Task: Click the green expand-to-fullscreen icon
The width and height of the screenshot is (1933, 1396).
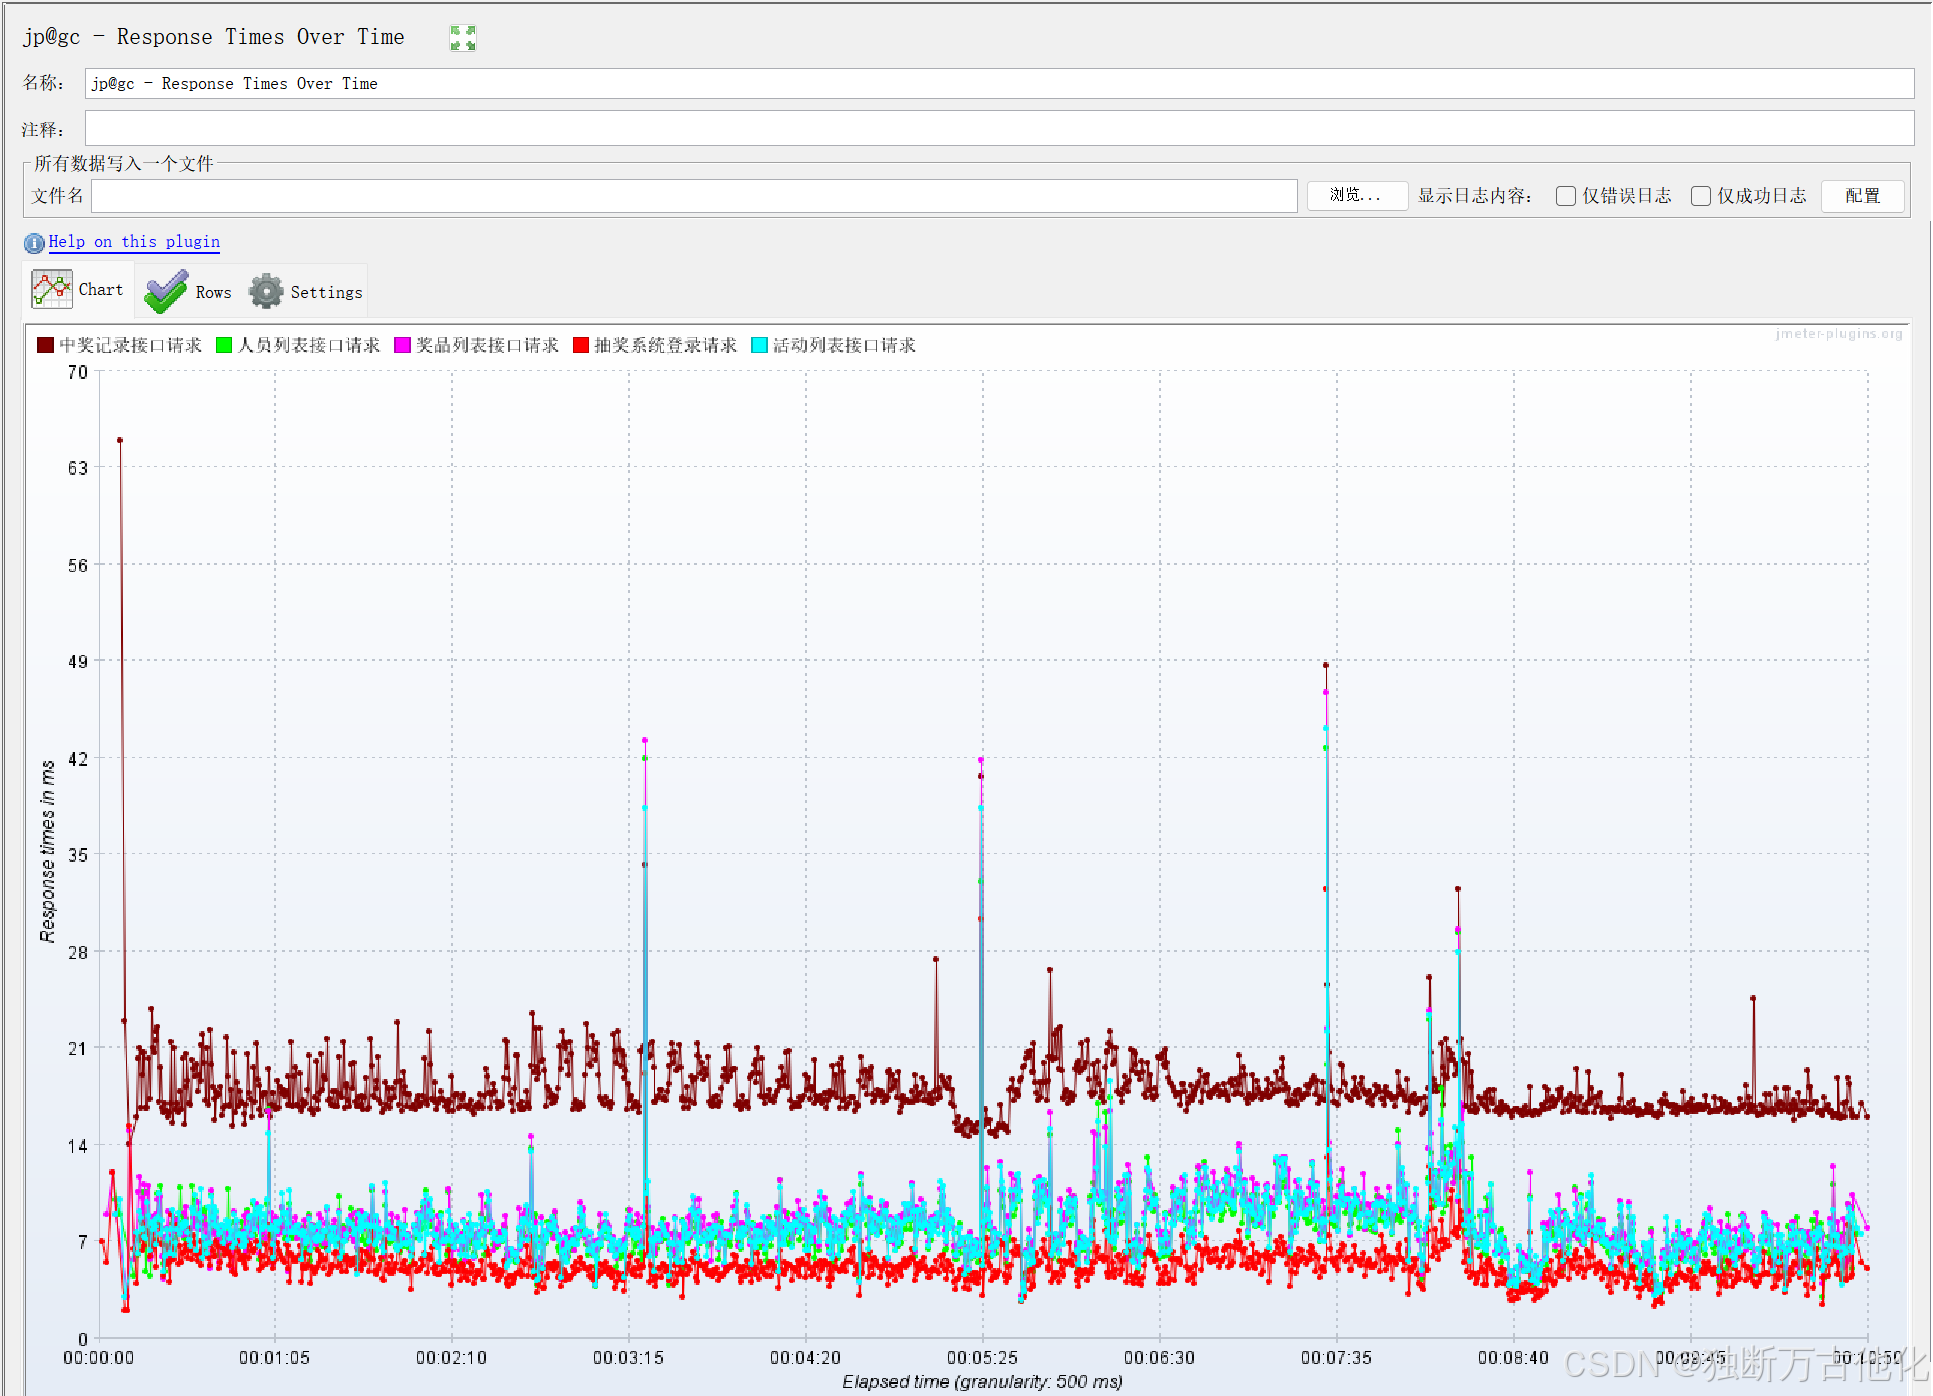Action: (x=462, y=38)
